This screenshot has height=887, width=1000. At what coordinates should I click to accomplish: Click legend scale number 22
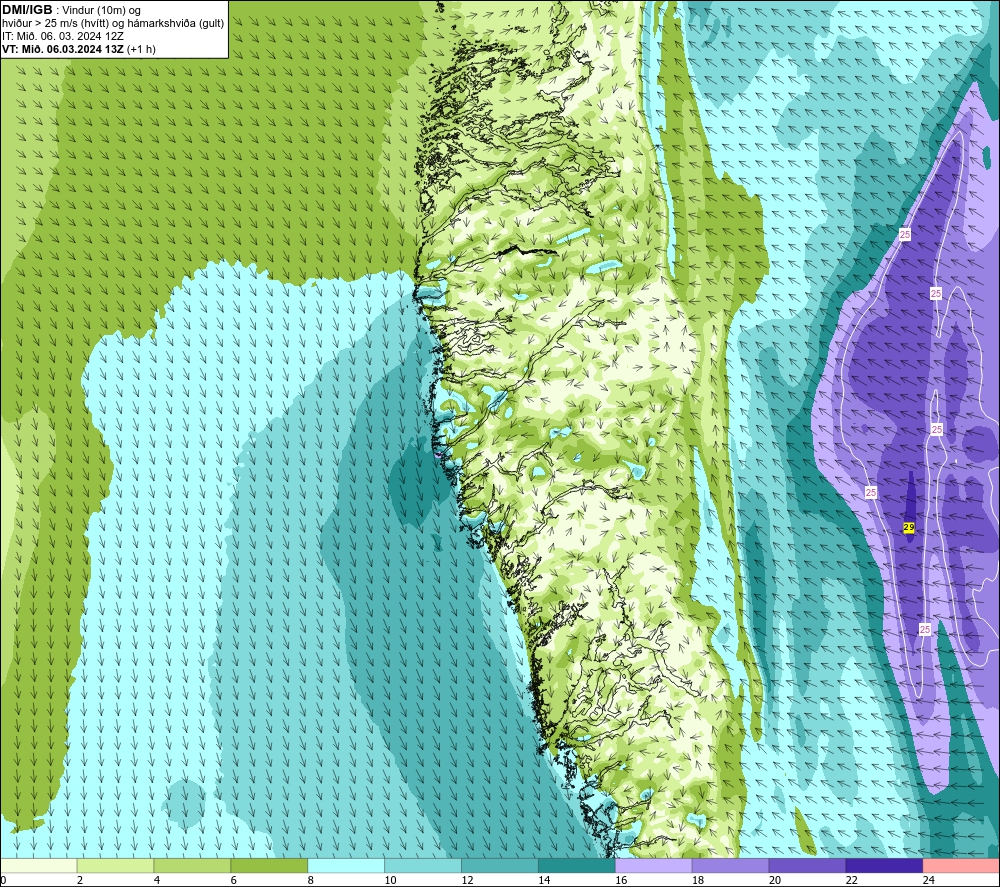tap(851, 880)
